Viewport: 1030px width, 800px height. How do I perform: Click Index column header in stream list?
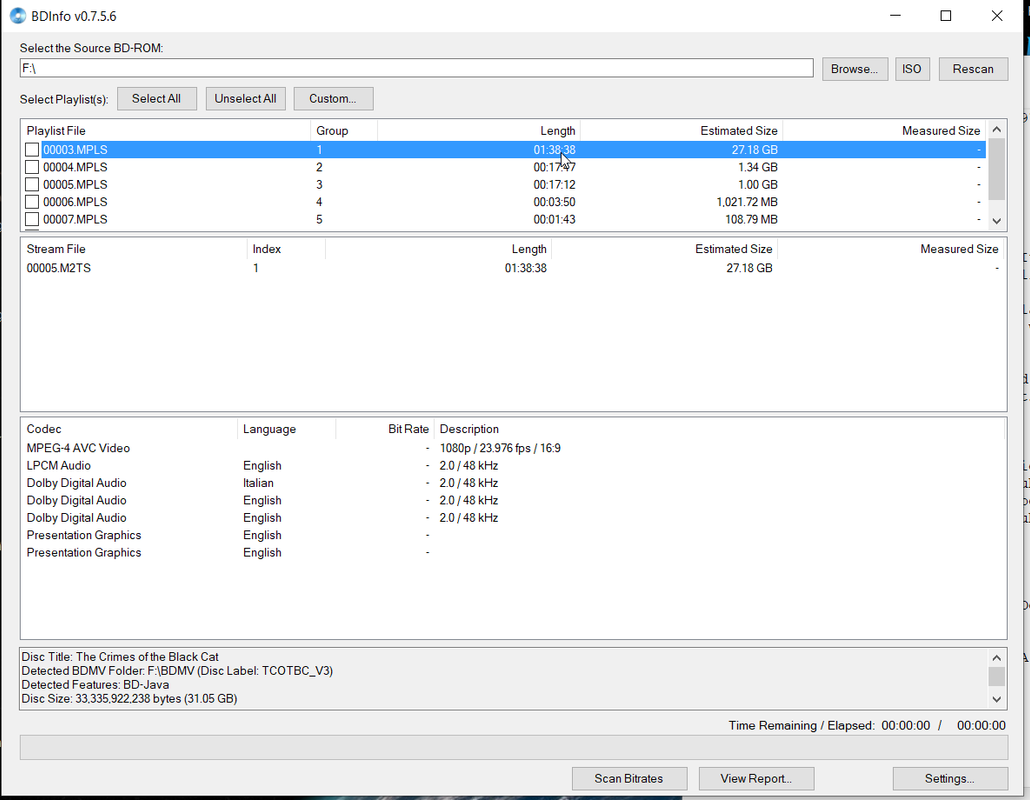click(x=286, y=249)
